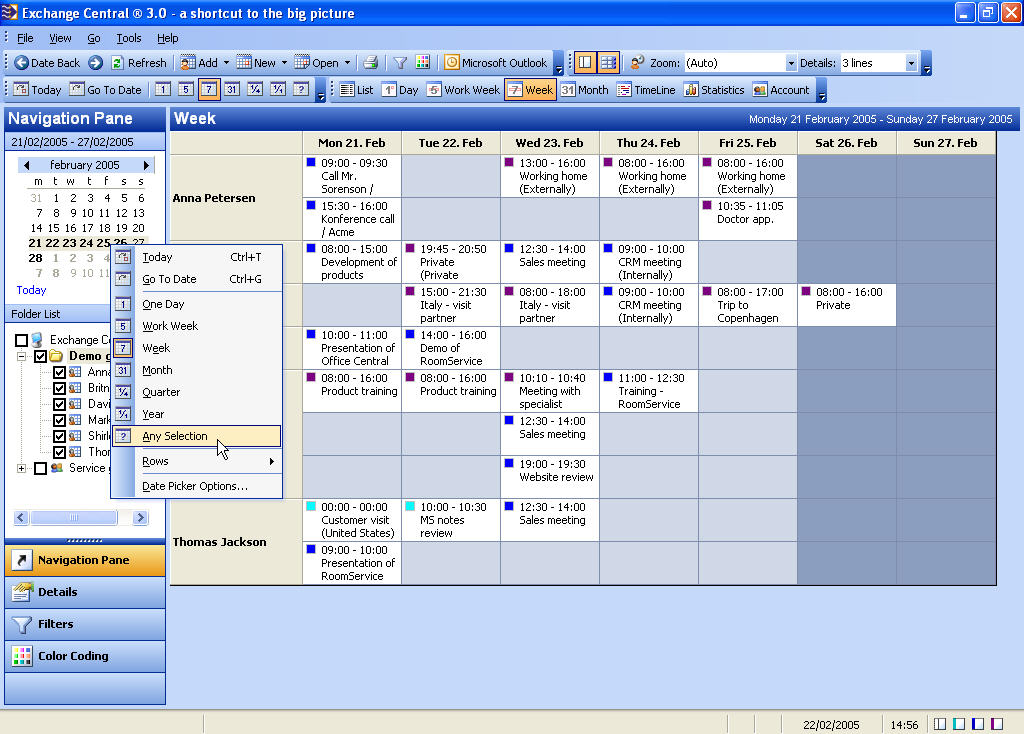Collapse the Demo folder tree node
The height and width of the screenshot is (734, 1024).
tap(22, 357)
